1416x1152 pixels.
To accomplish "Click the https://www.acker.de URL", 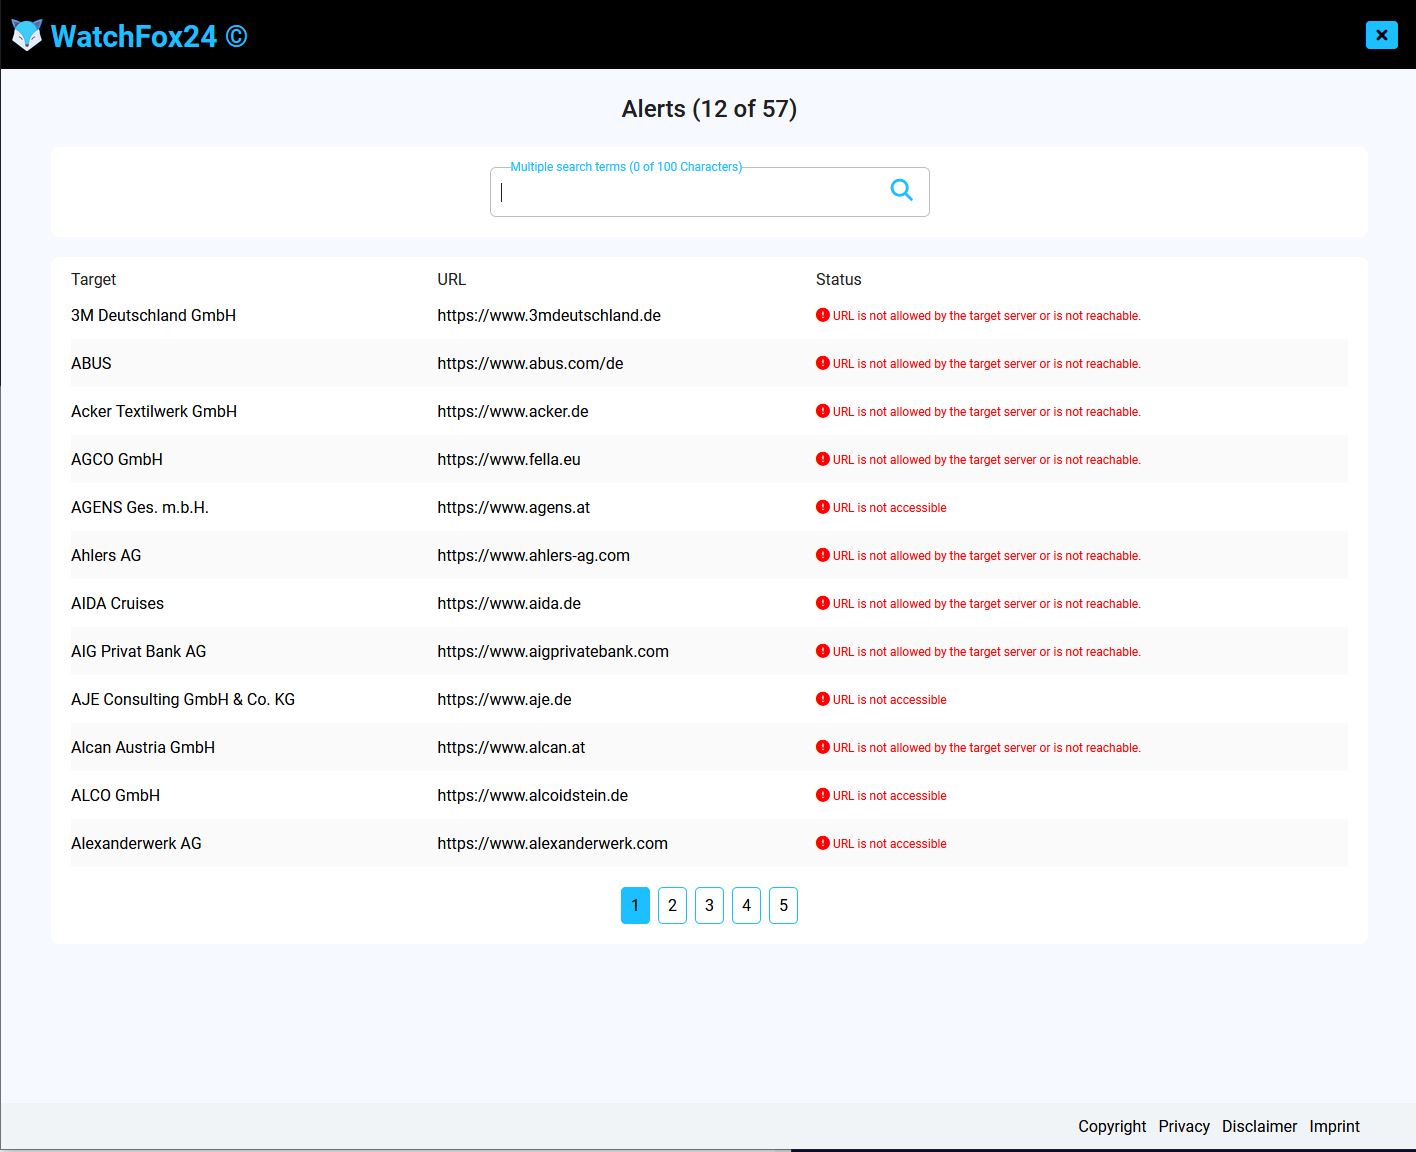I will tap(512, 411).
